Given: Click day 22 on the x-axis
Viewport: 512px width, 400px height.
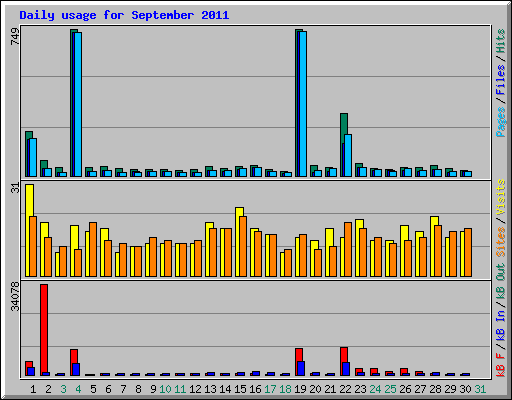Looking at the screenshot, I should 345,389.
